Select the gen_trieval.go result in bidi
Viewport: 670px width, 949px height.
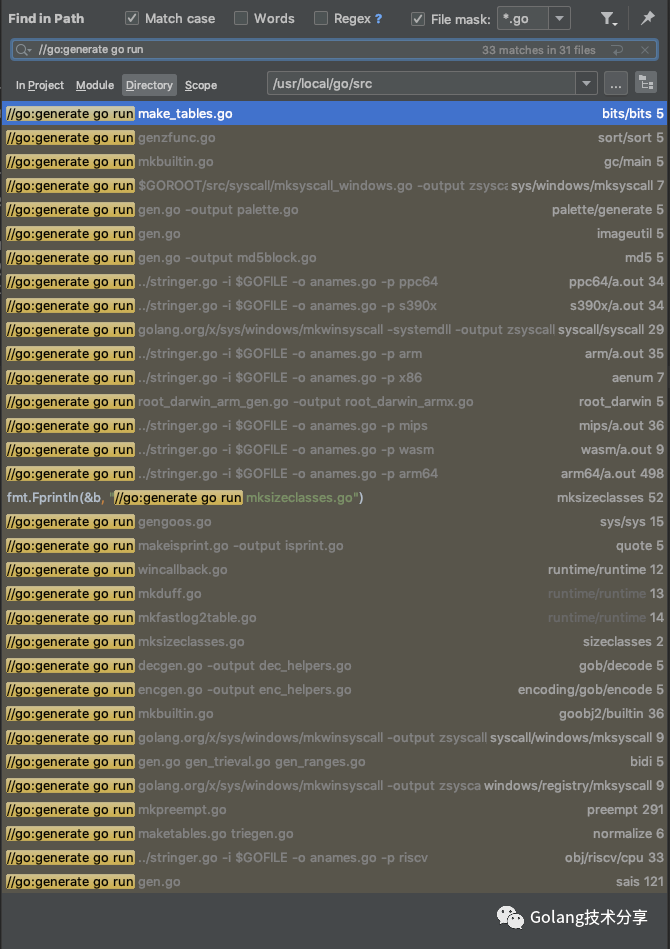pos(334,762)
